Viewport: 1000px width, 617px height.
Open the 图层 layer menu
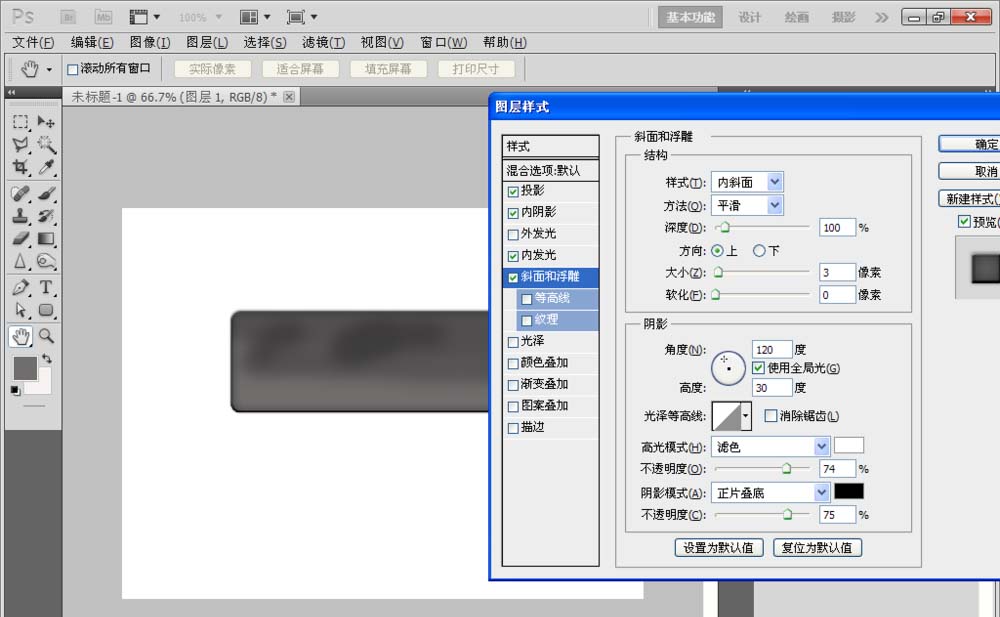207,42
